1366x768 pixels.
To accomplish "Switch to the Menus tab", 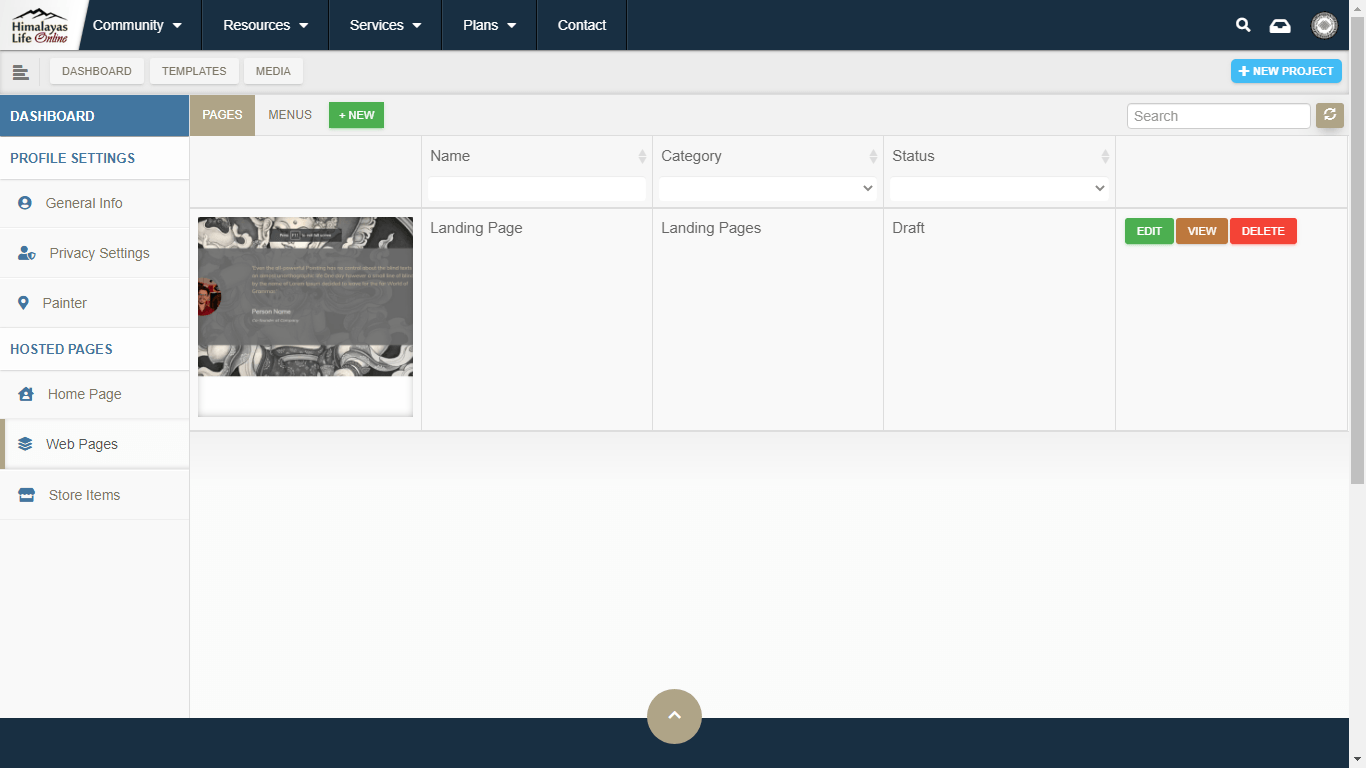I will [290, 115].
